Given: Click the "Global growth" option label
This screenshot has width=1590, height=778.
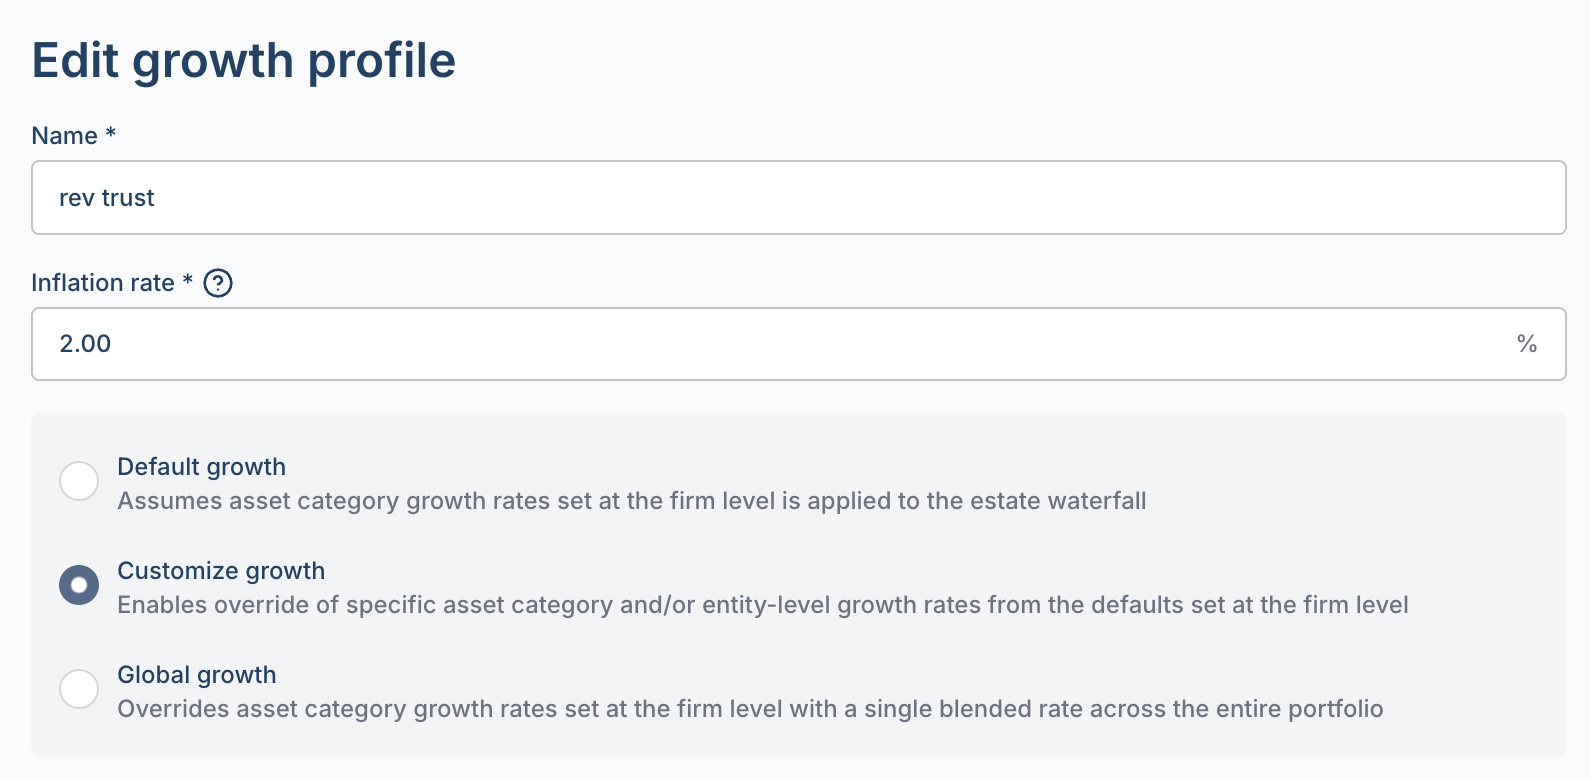Looking at the screenshot, I should tap(197, 675).
